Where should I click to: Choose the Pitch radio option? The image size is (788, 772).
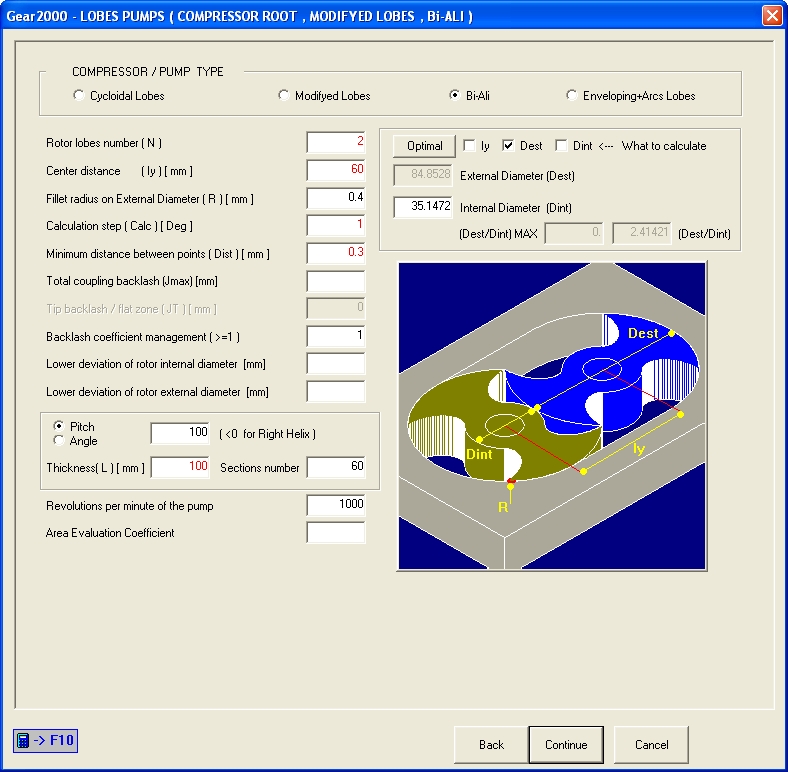click(x=74, y=426)
